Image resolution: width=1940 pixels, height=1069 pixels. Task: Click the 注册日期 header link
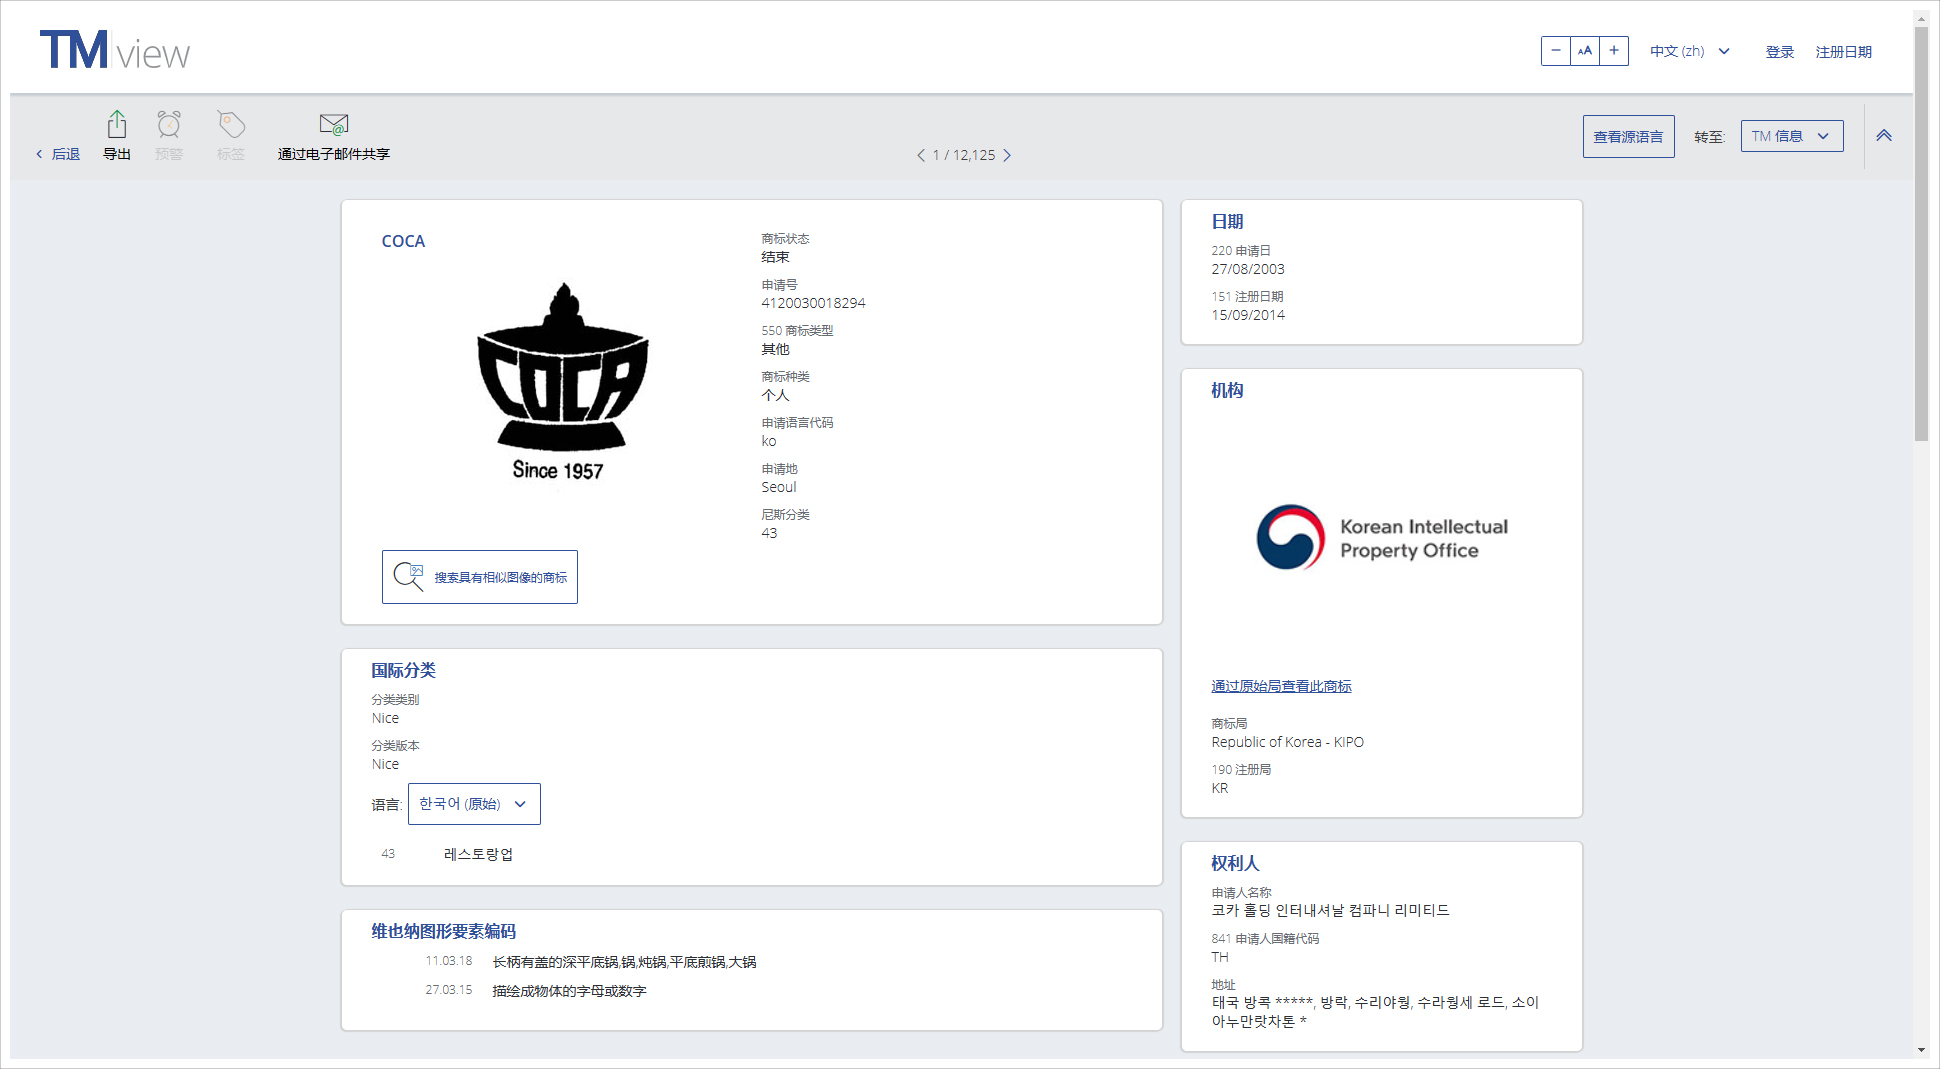1843,52
